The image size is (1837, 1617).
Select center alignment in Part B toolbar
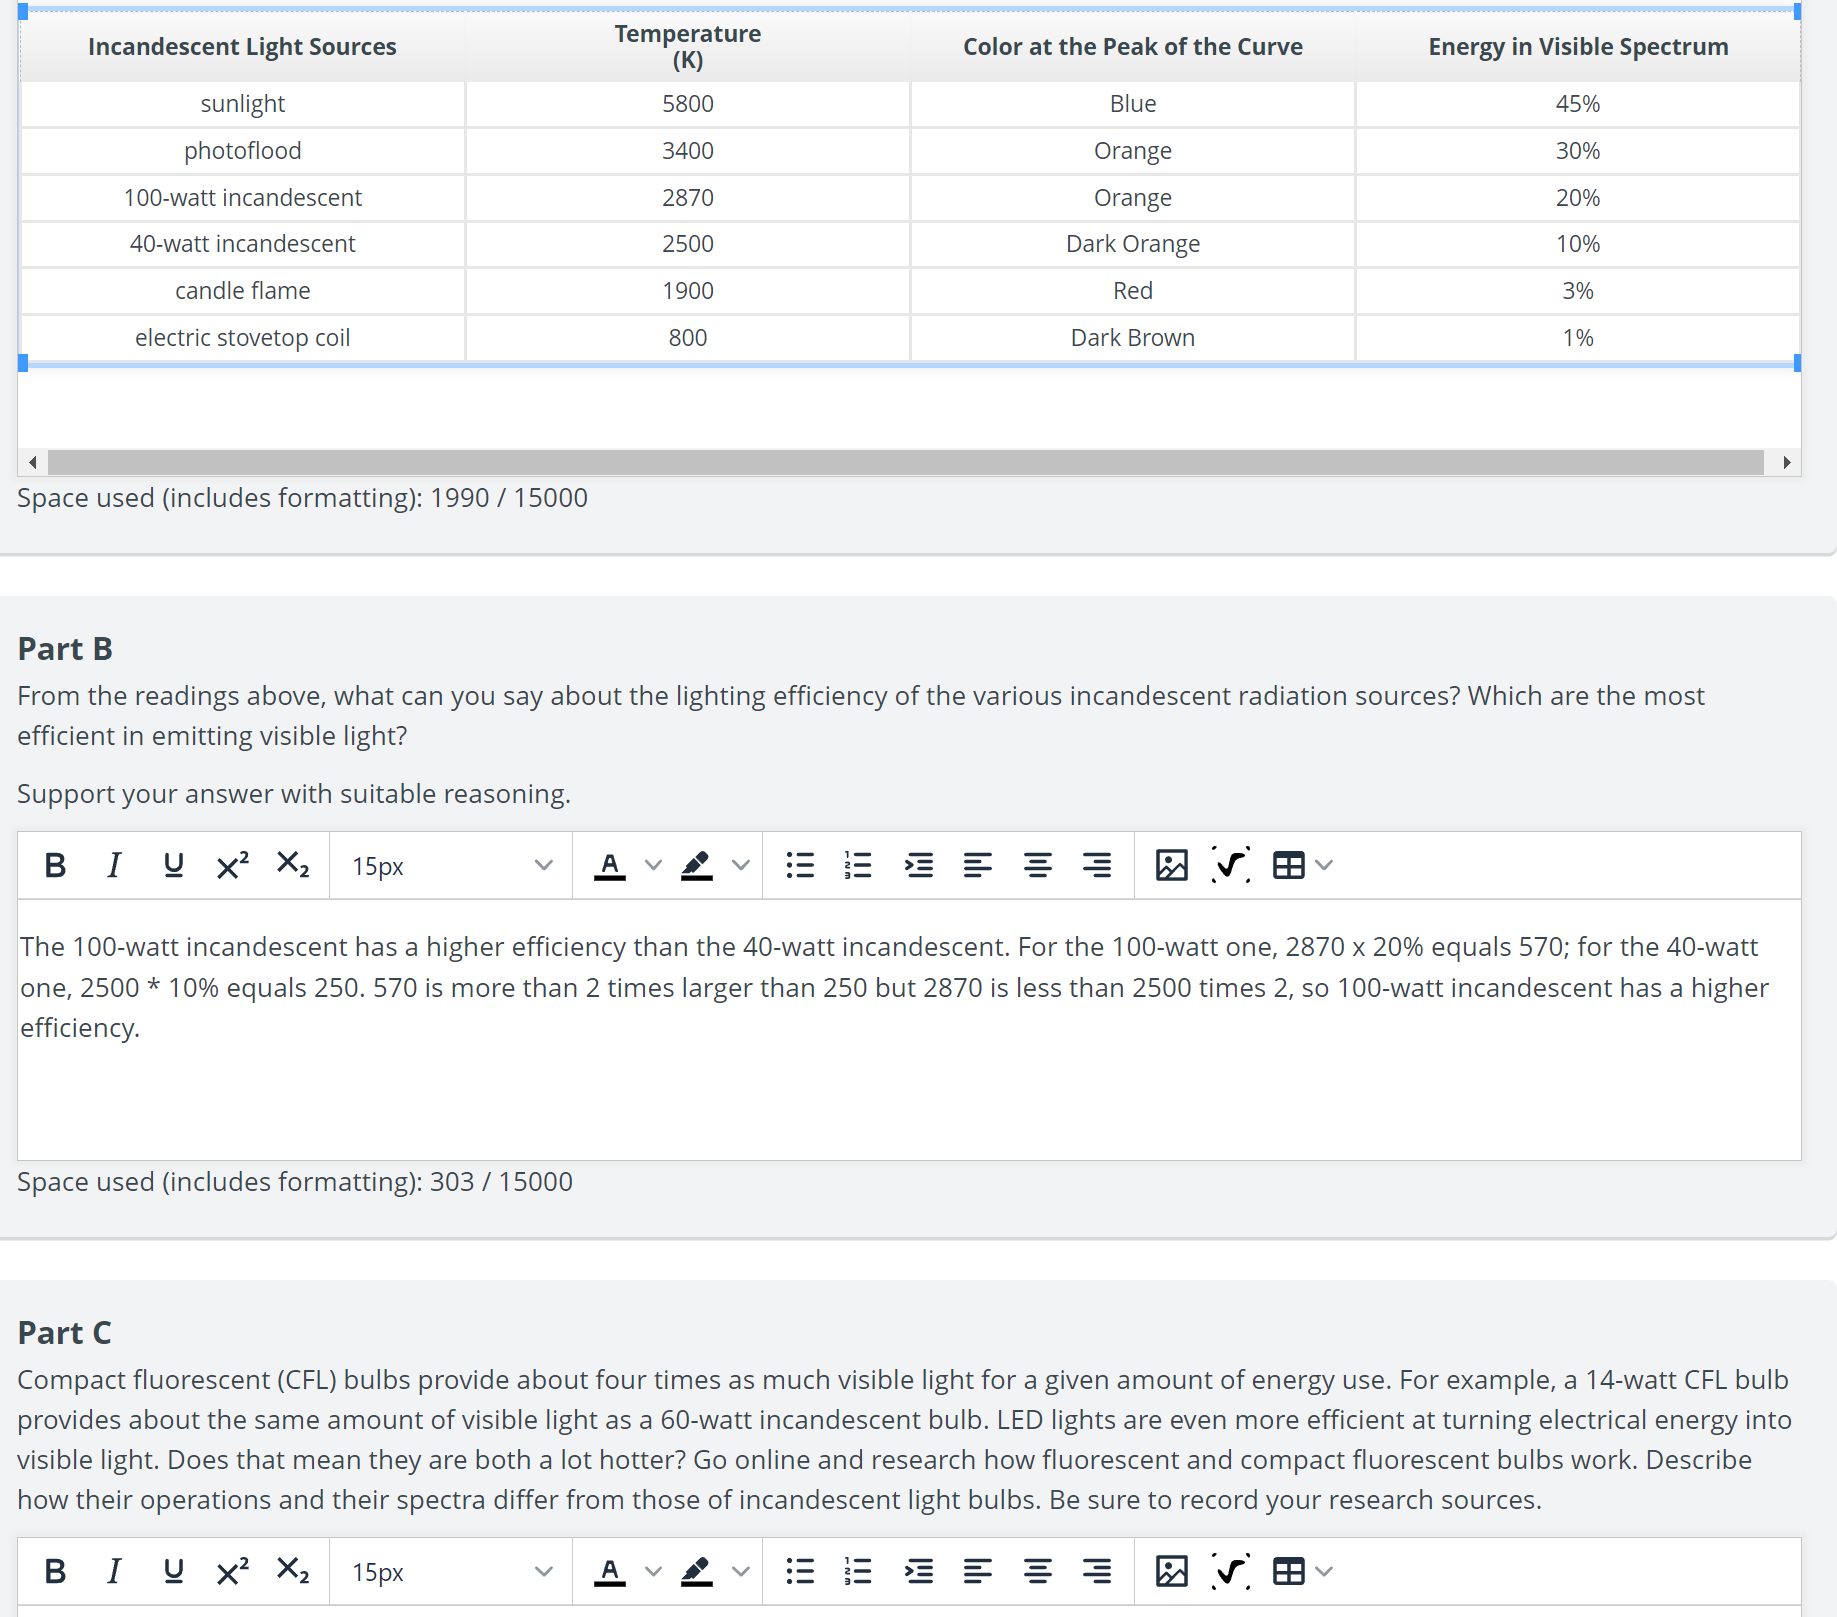(x=1038, y=865)
